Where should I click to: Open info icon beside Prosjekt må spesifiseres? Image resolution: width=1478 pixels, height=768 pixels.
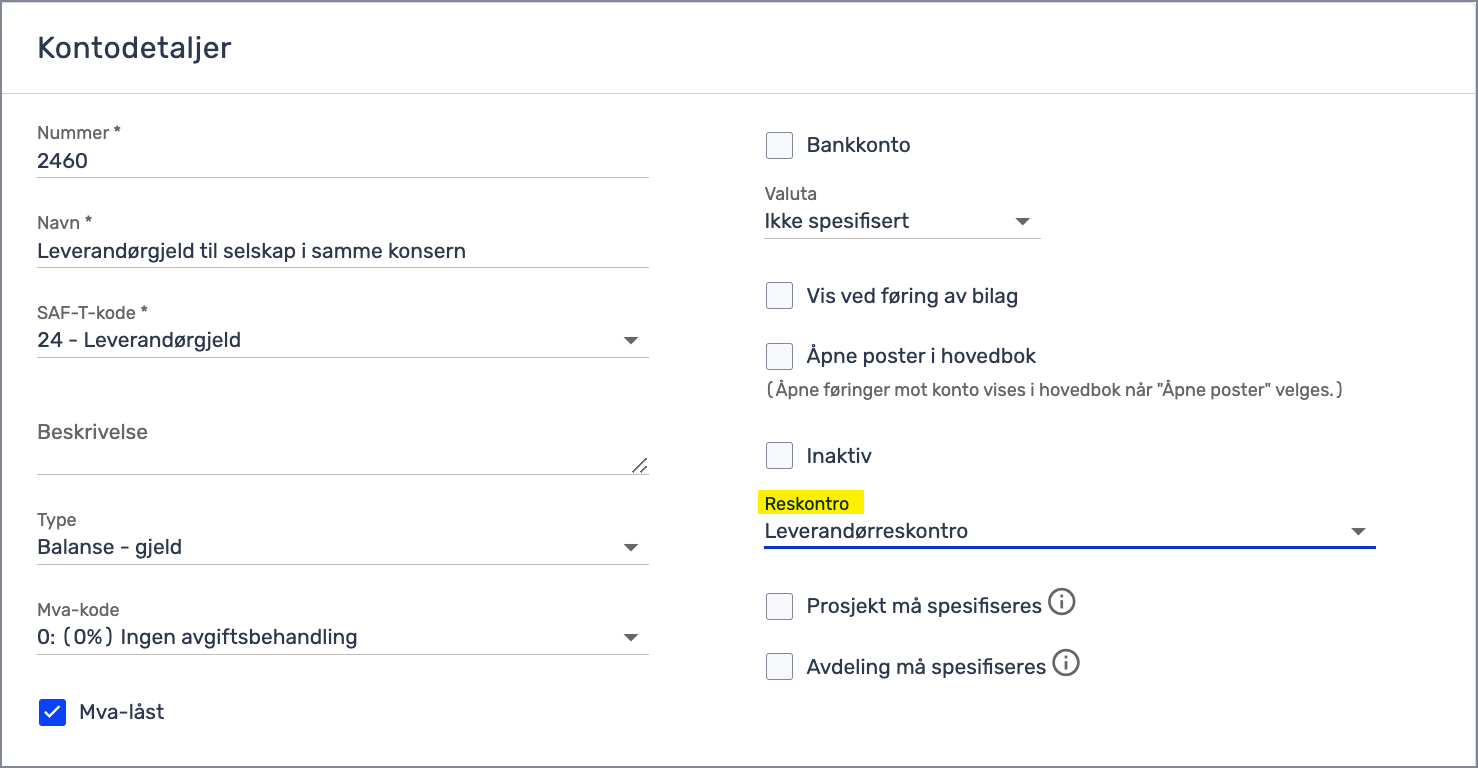(x=1061, y=603)
